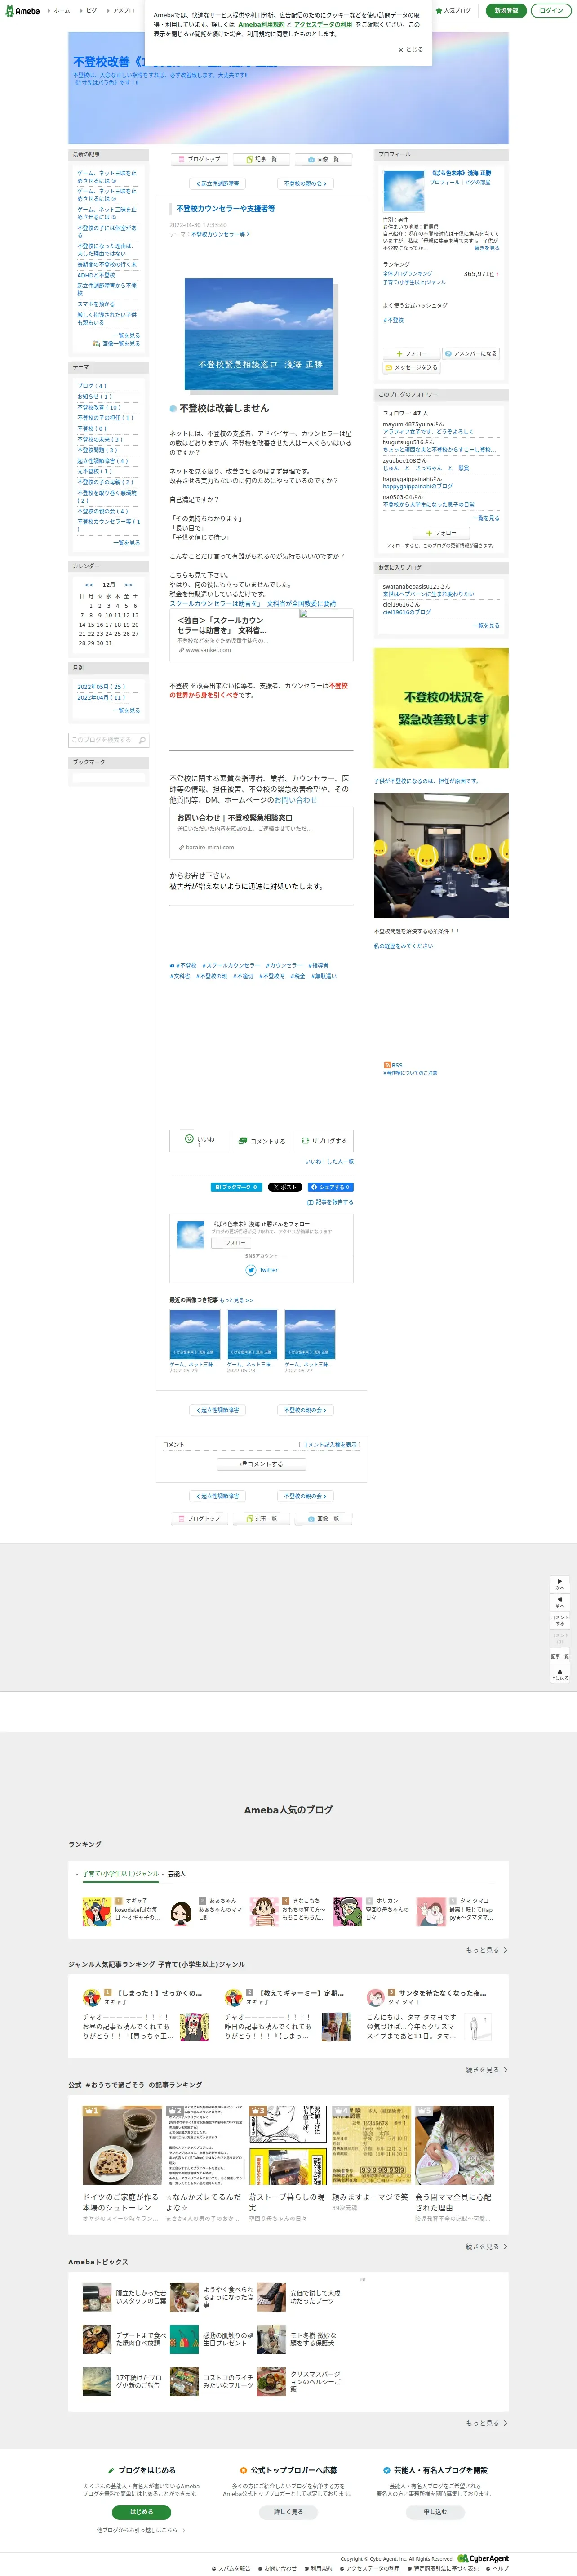Click the 上に戻る back-to-top control
The width and height of the screenshot is (577, 2576).
coord(560,1674)
